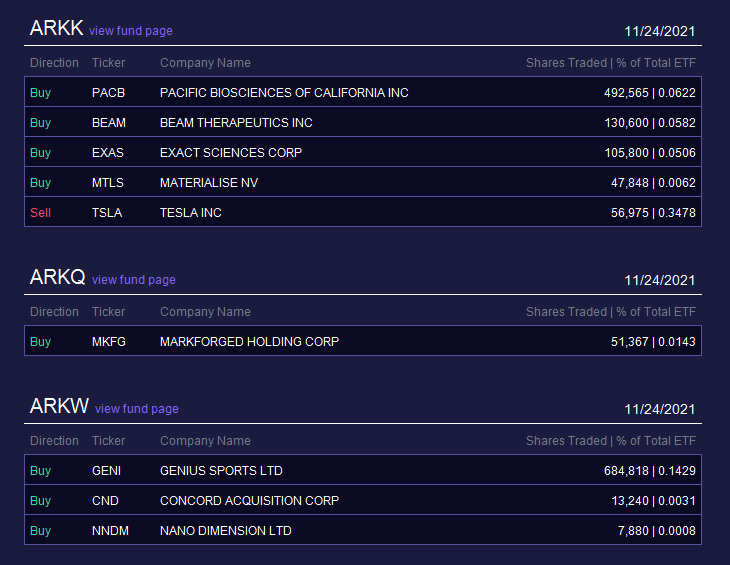The height and width of the screenshot is (565, 730).
Task: Click ARKK Direction column header
Action: (54, 63)
